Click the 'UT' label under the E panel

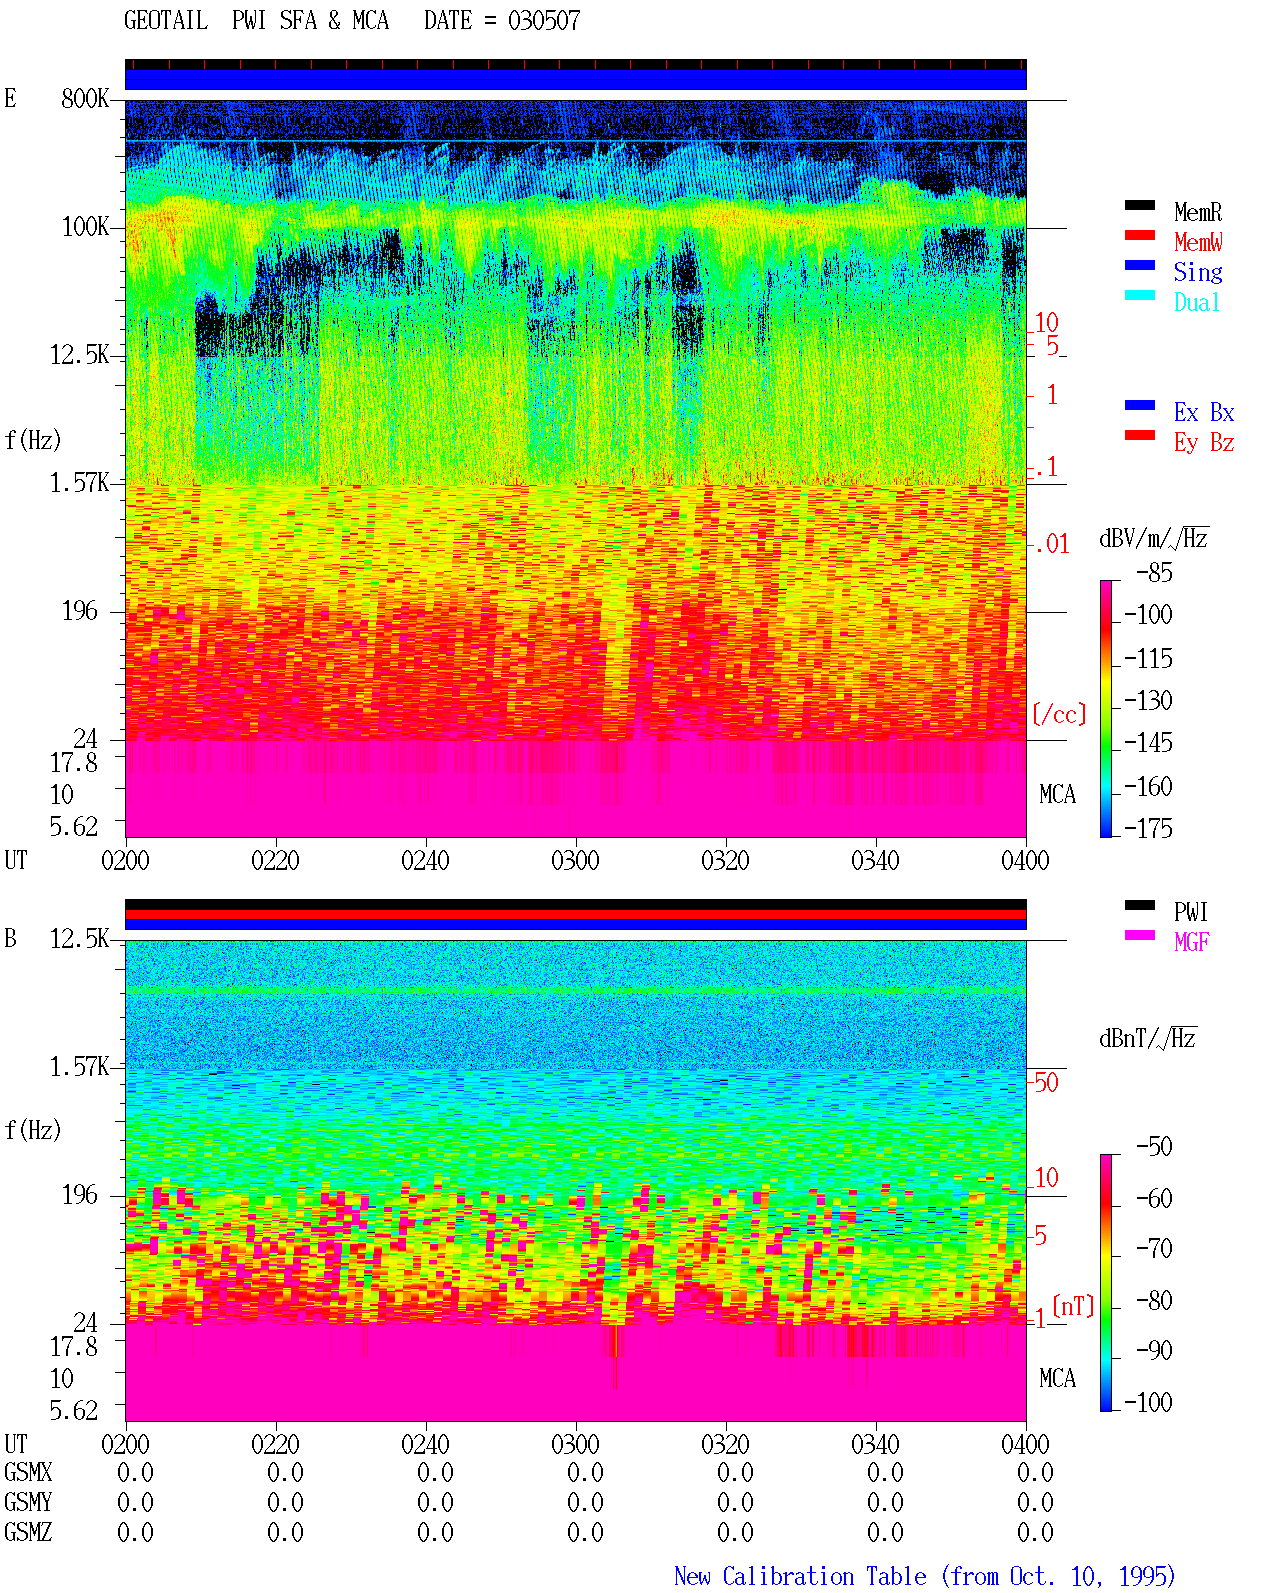16,860
